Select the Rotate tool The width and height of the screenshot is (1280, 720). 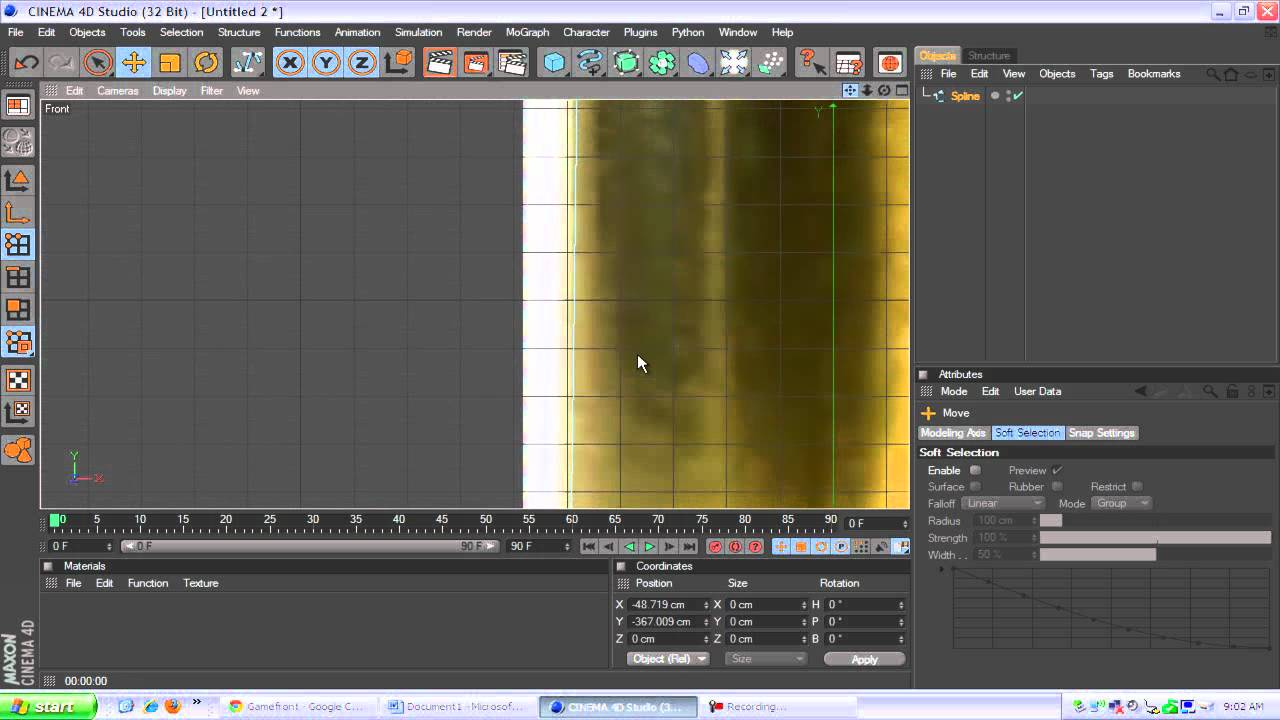[x=206, y=63]
